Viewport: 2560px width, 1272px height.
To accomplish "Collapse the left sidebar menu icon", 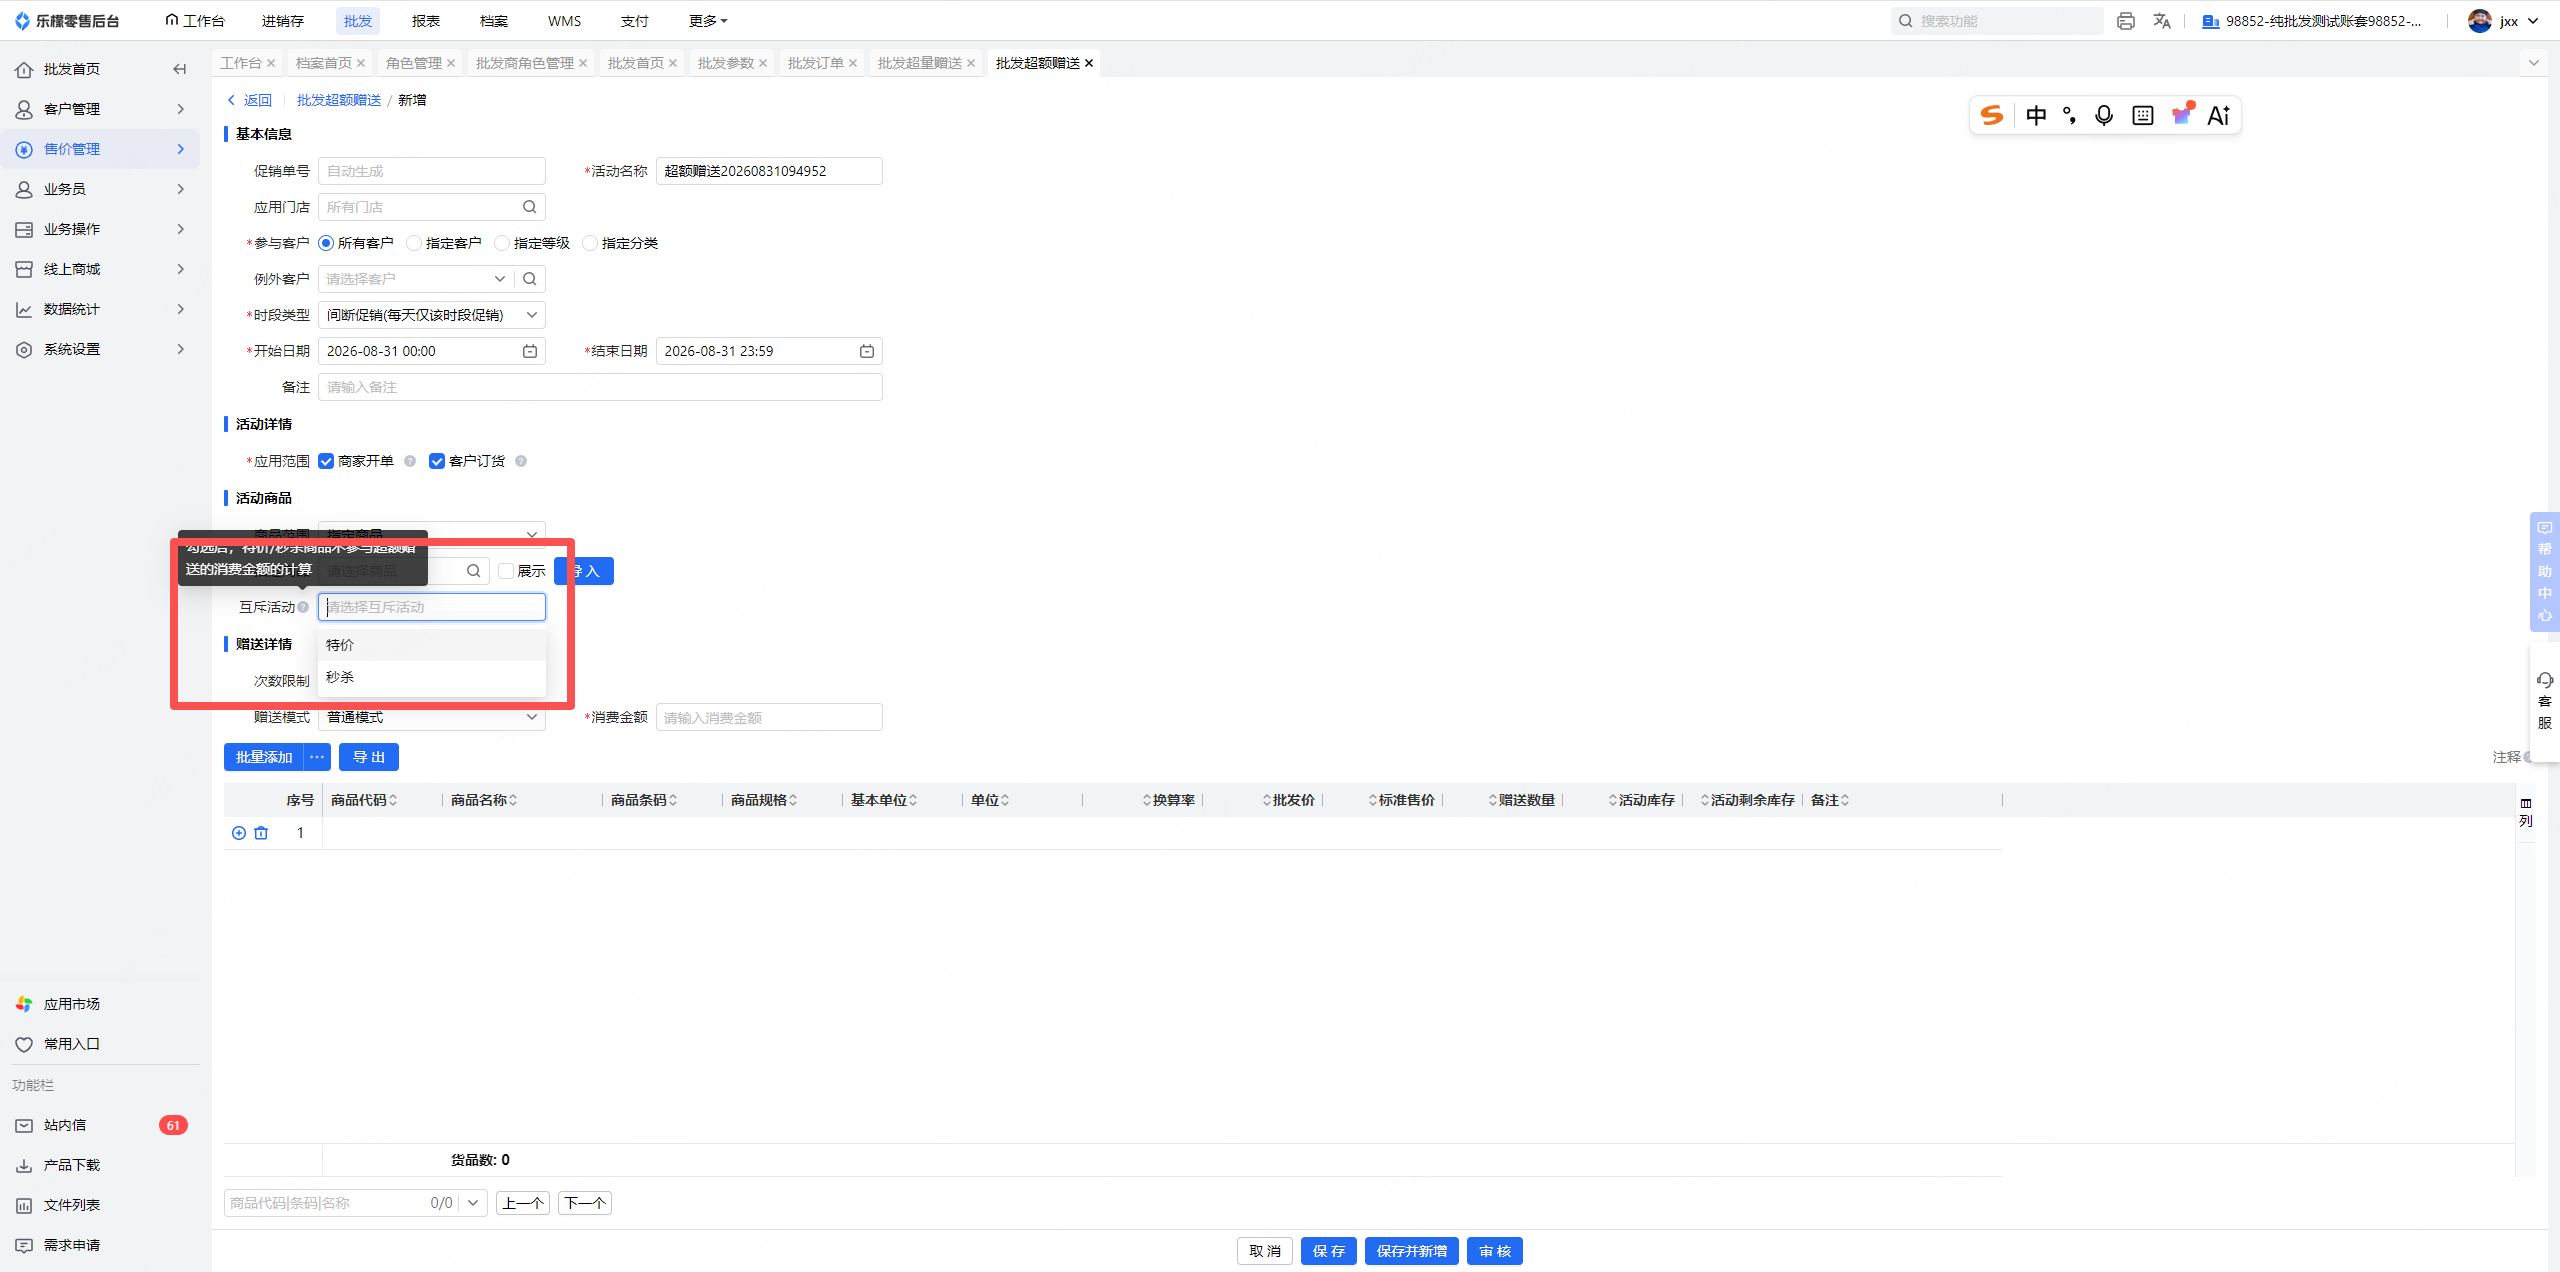I will point(180,69).
